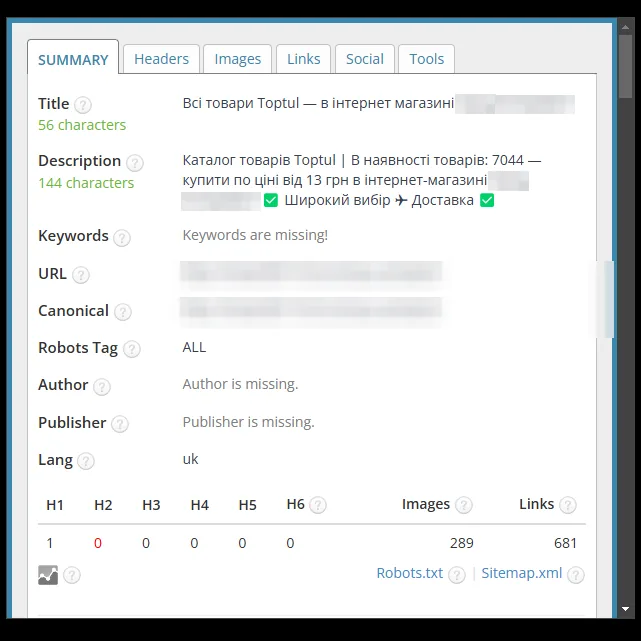The image size is (641, 641).
Task: Click the help icon next to Description
Action: point(134,163)
